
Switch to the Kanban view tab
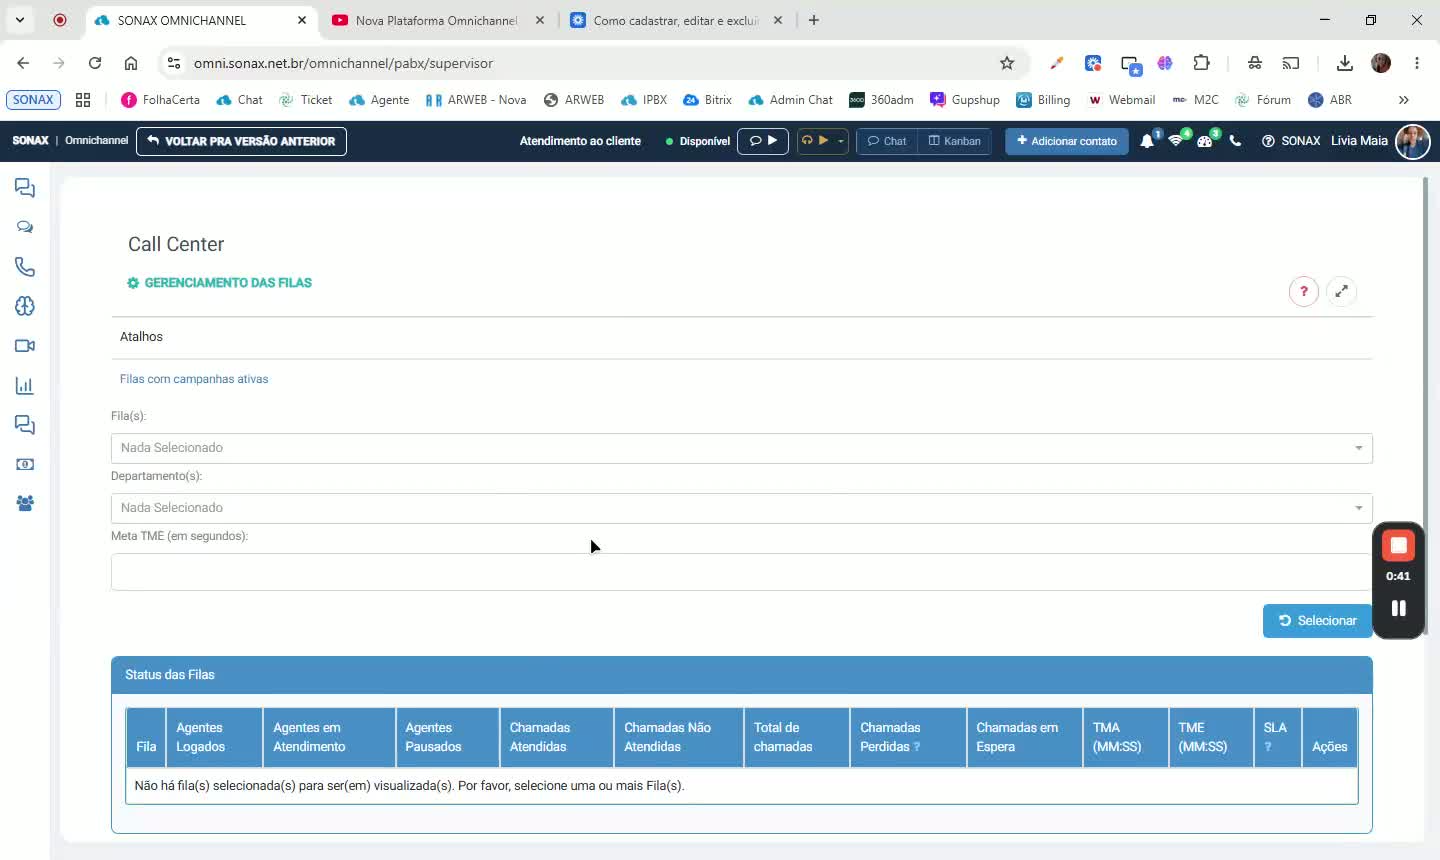[x=955, y=141]
